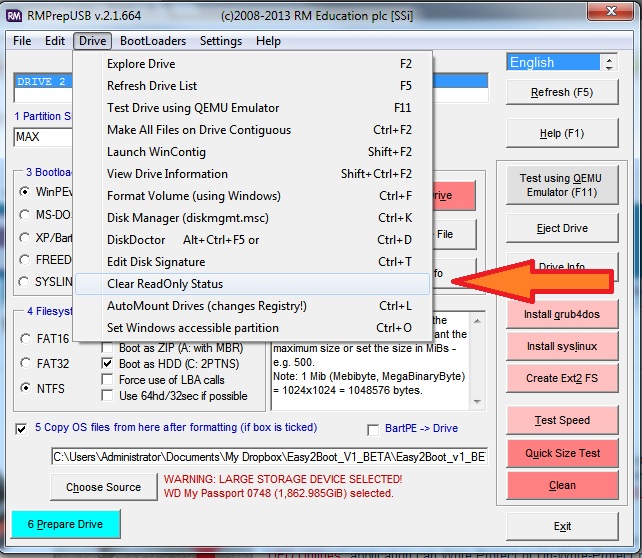Screen dimensions: 642x558
Task: Click Test using QEMU Emulator (F11) button
Action: [x=562, y=185]
